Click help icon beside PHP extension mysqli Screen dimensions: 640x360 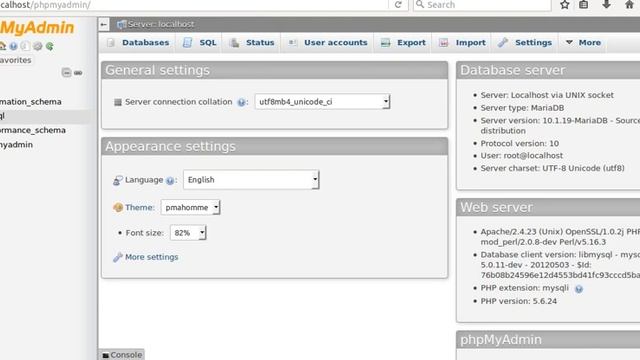(578, 289)
